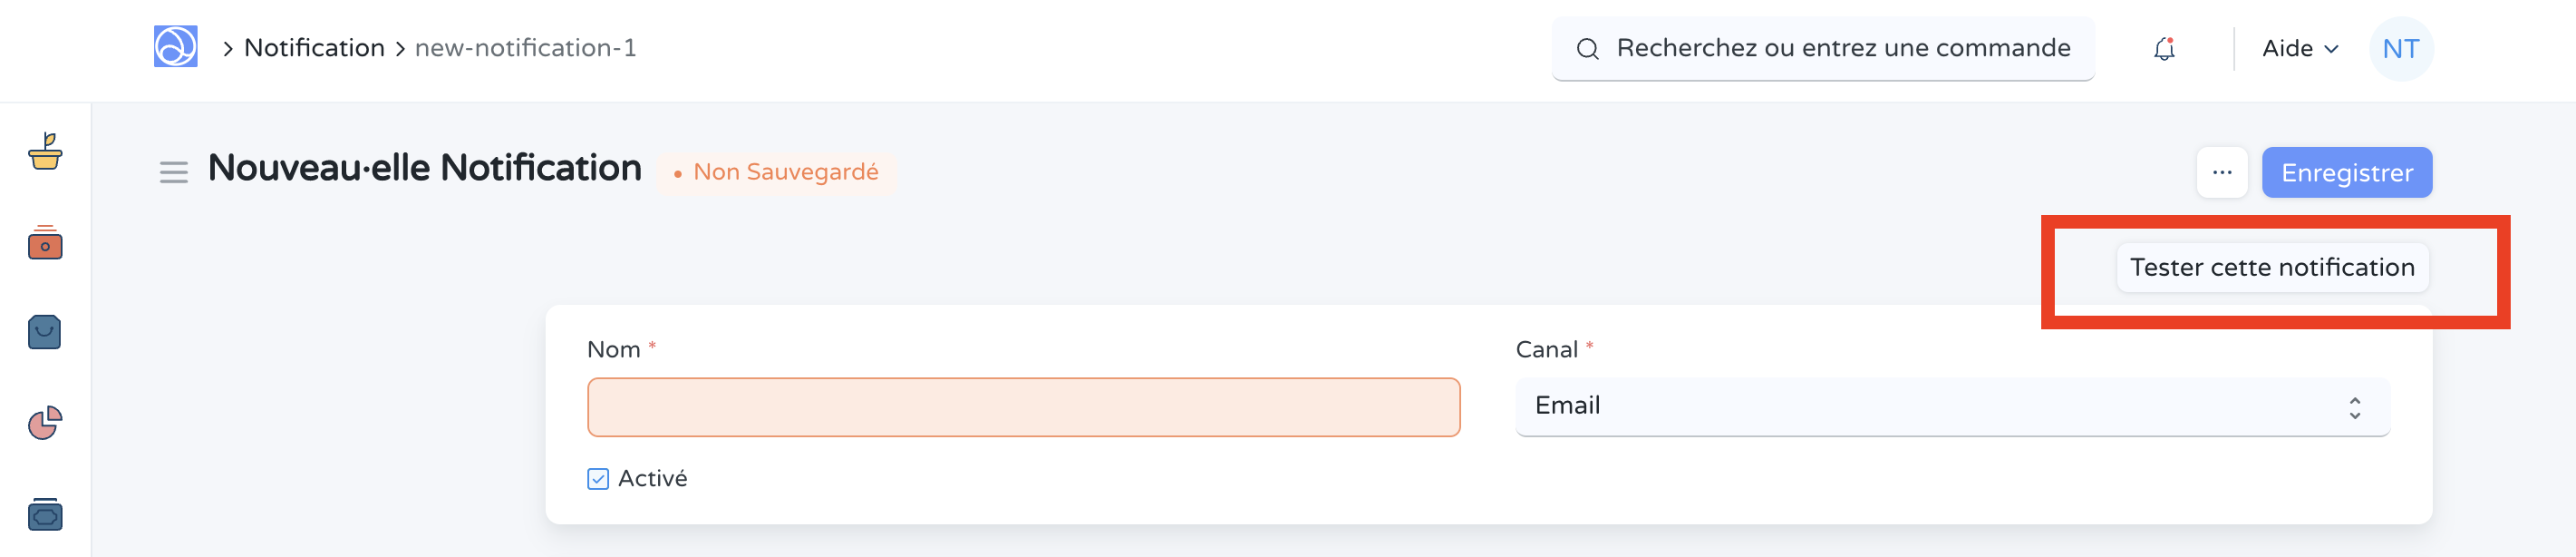Toggle the Activé option off
The image size is (2576, 557).
tap(598, 479)
